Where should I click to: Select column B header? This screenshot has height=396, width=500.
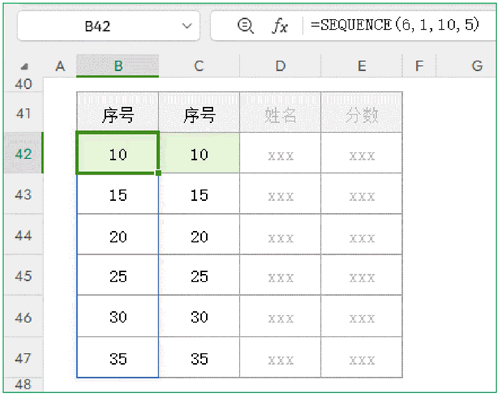tap(118, 66)
